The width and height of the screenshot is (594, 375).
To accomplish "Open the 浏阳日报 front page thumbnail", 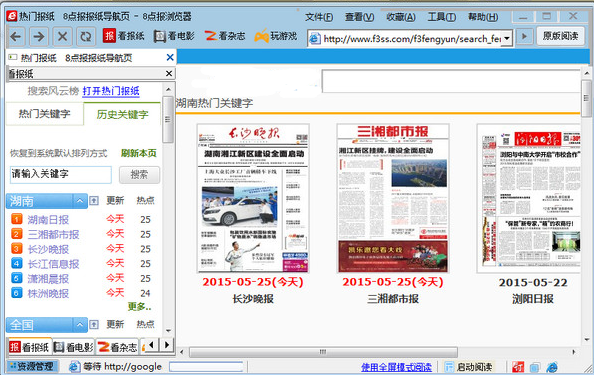I will pos(528,198).
